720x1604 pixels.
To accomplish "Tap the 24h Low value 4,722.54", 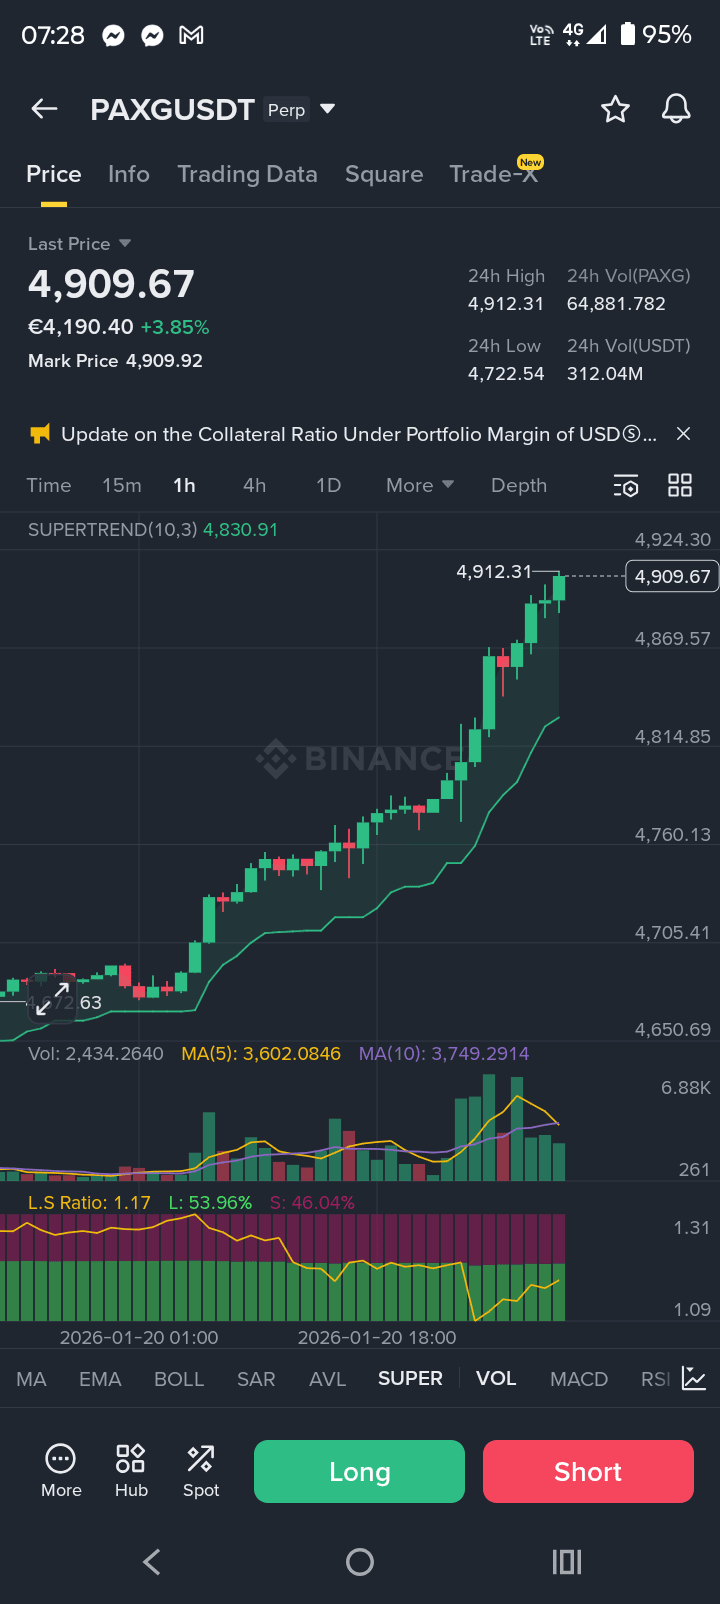I will (x=506, y=373).
